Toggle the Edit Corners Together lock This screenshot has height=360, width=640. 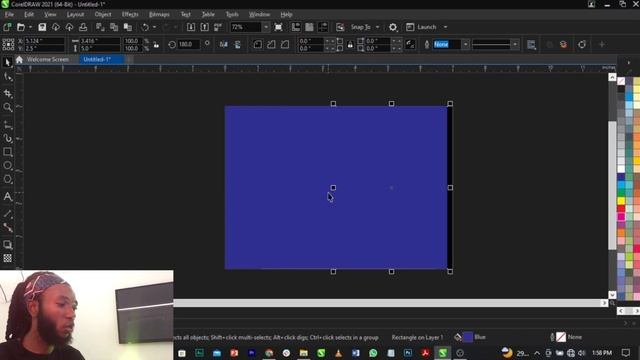[350, 44]
